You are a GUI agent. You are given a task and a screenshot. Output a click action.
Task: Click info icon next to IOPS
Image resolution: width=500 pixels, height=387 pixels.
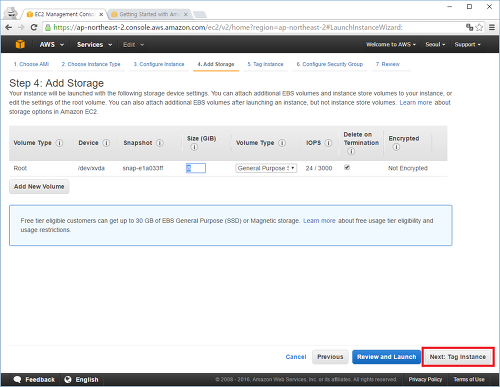click(328, 143)
